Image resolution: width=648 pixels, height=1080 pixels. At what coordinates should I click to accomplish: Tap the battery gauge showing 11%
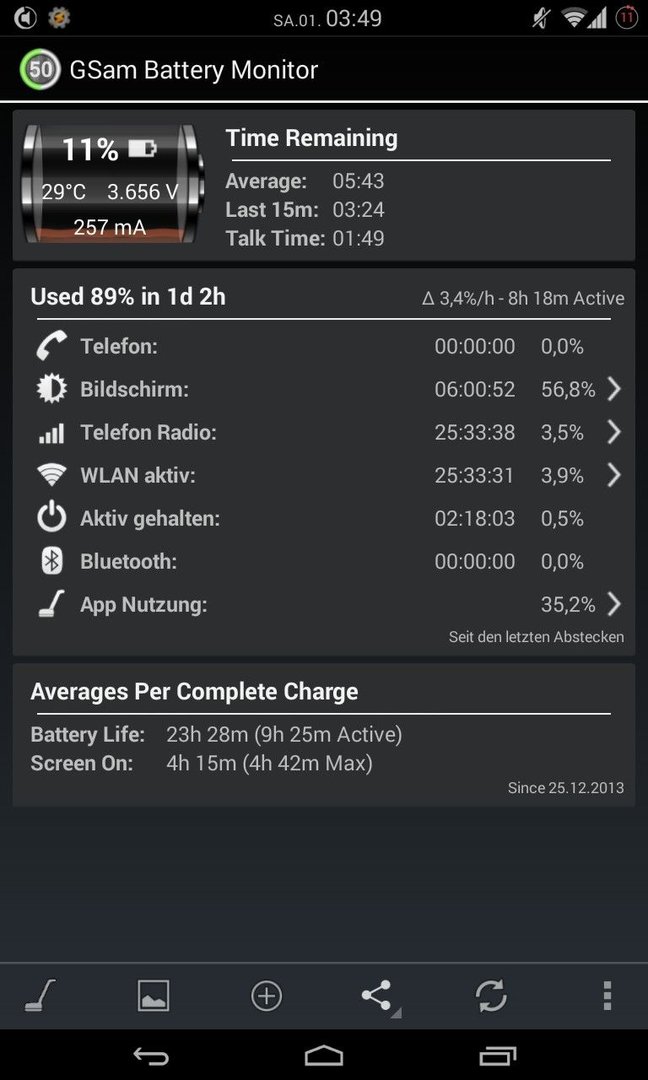tap(109, 184)
